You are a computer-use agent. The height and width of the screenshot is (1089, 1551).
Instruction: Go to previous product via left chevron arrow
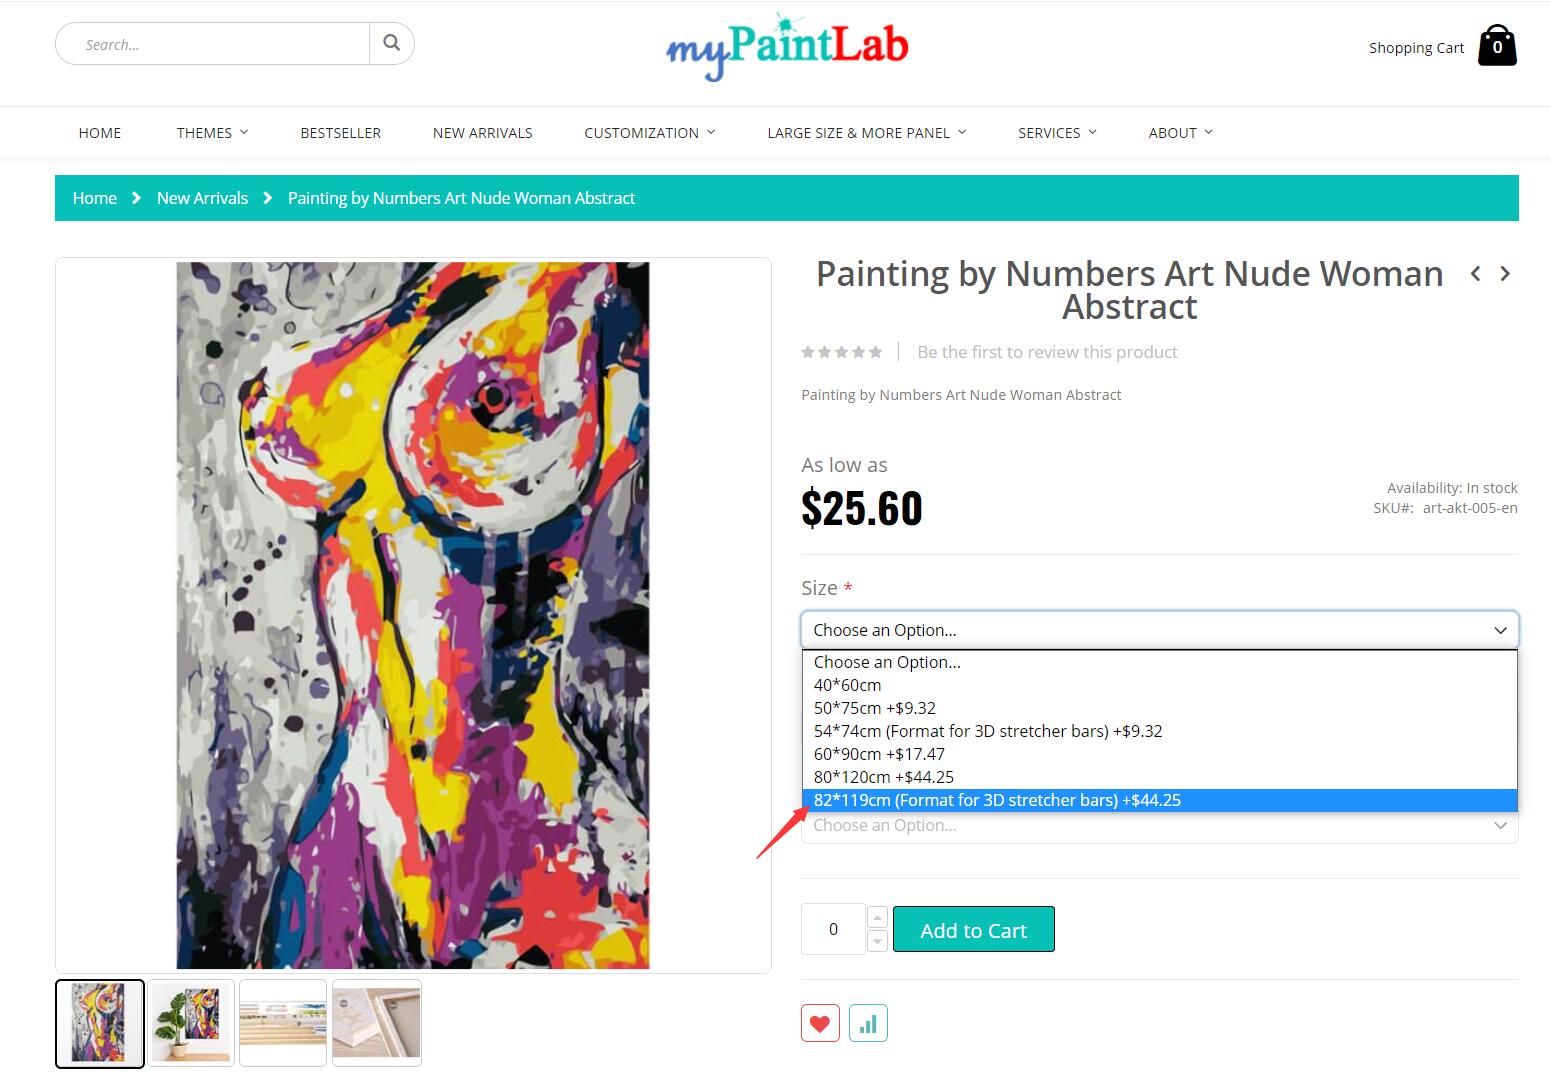pos(1476,273)
